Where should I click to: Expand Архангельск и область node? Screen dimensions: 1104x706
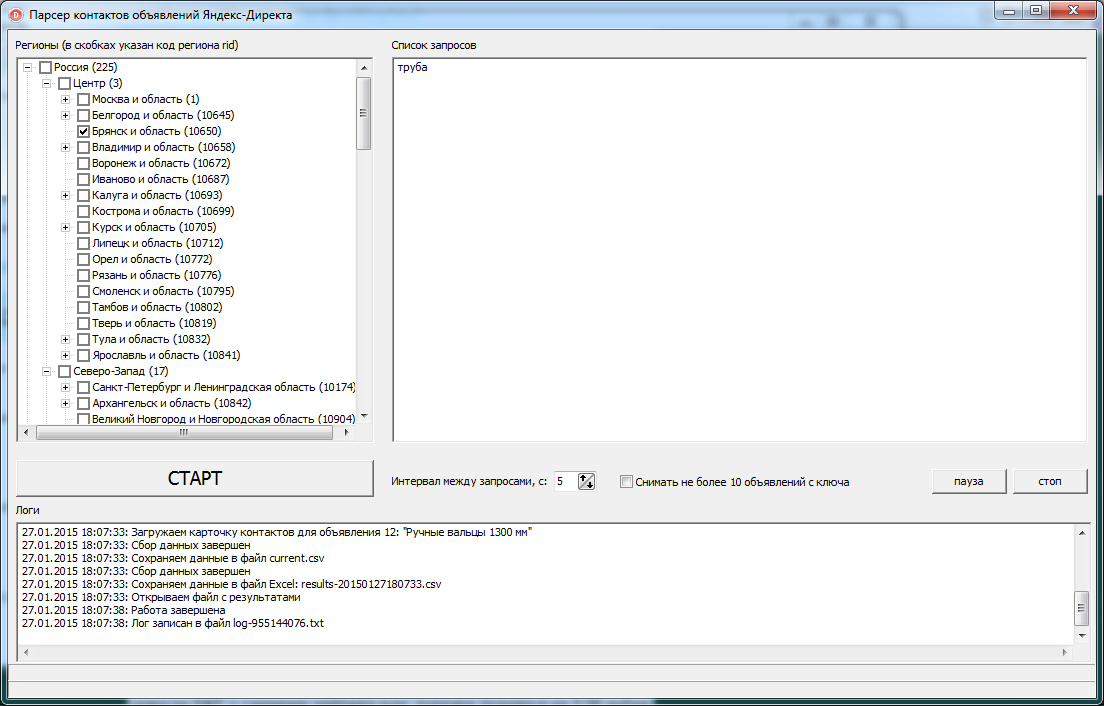[65, 404]
